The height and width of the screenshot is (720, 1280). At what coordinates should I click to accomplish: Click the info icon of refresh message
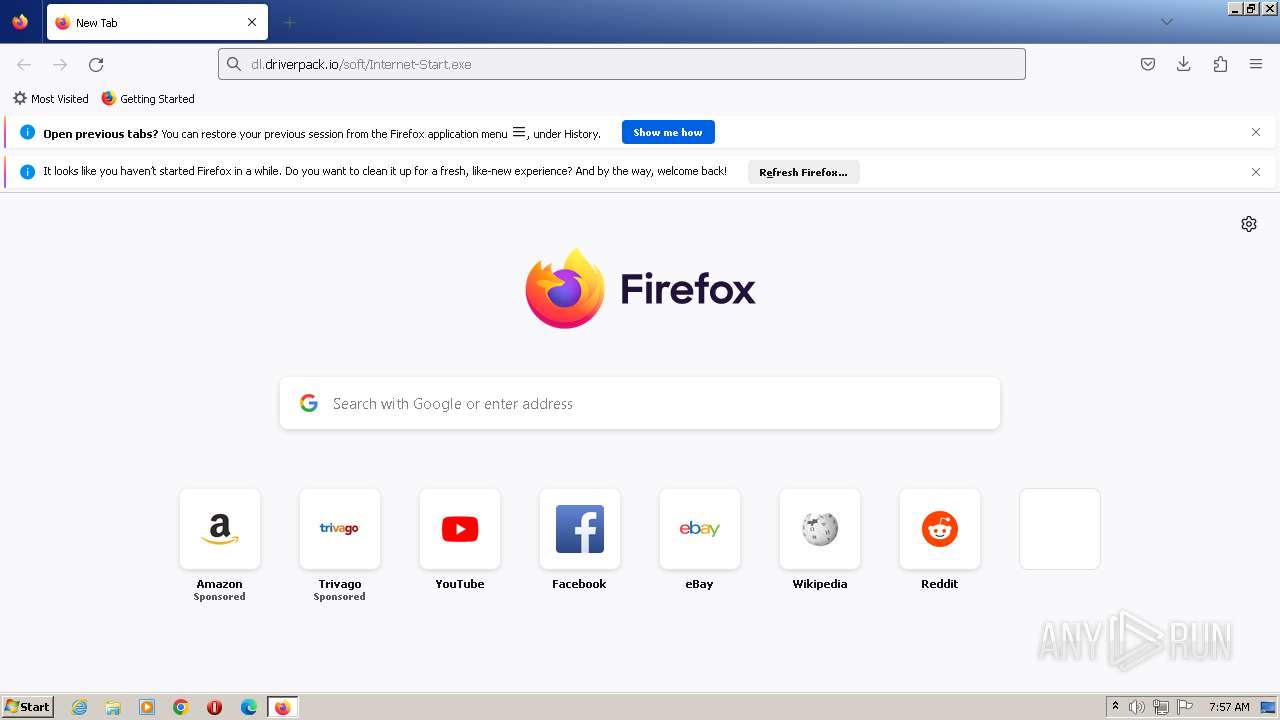pyautogui.click(x=28, y=172)
